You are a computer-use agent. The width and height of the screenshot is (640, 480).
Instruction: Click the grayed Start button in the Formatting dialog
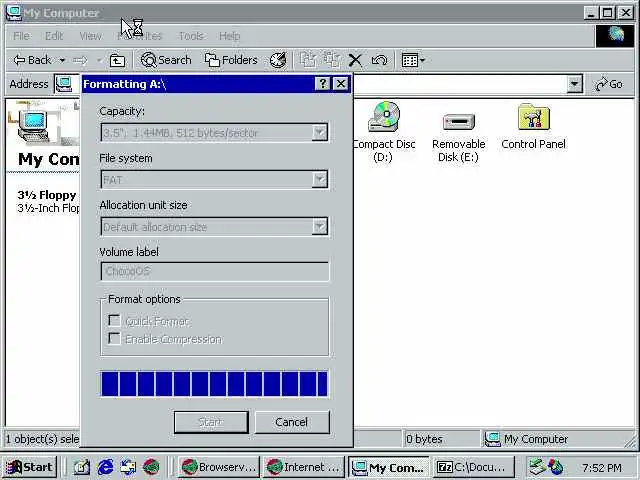click(211, 422)
